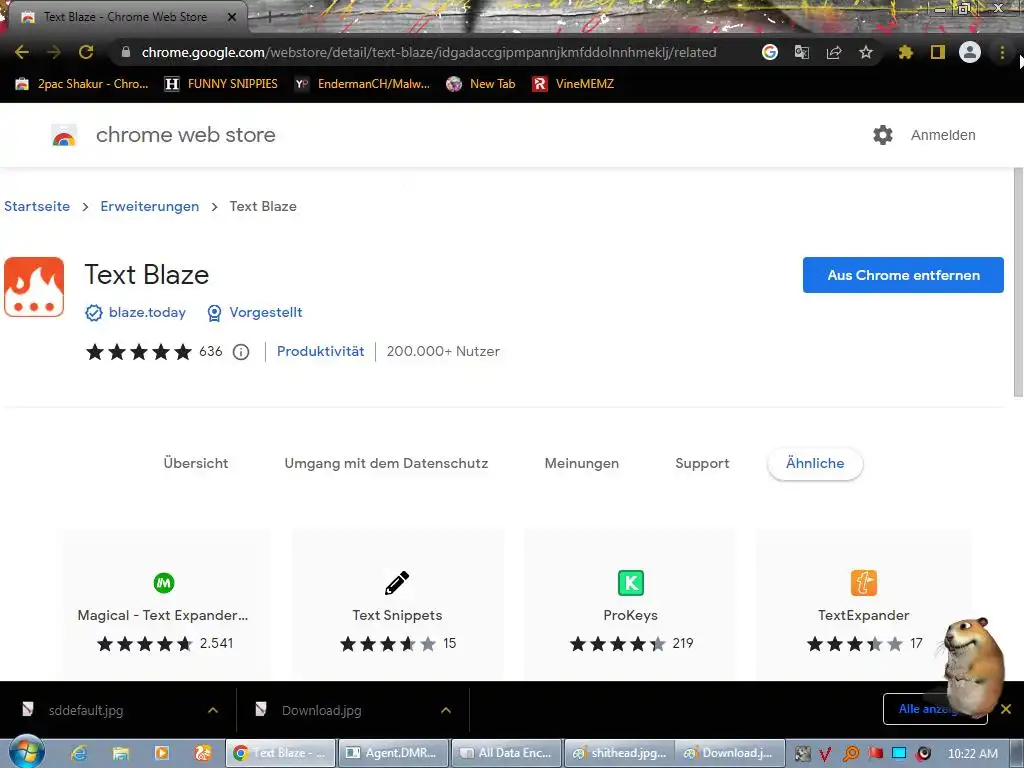Open Windows Explorer folder in taskbar

pyautogui.click(x=121, y=753)
